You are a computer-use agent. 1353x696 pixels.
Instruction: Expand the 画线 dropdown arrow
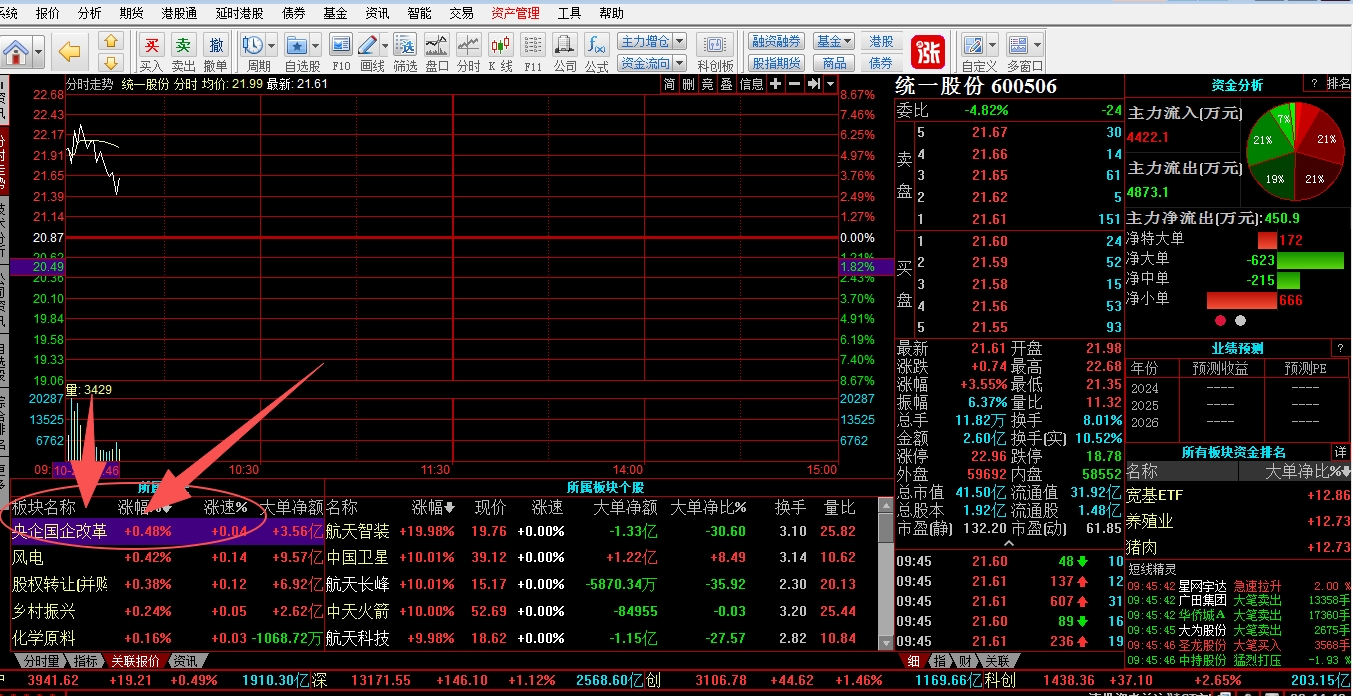coord(384,45)
